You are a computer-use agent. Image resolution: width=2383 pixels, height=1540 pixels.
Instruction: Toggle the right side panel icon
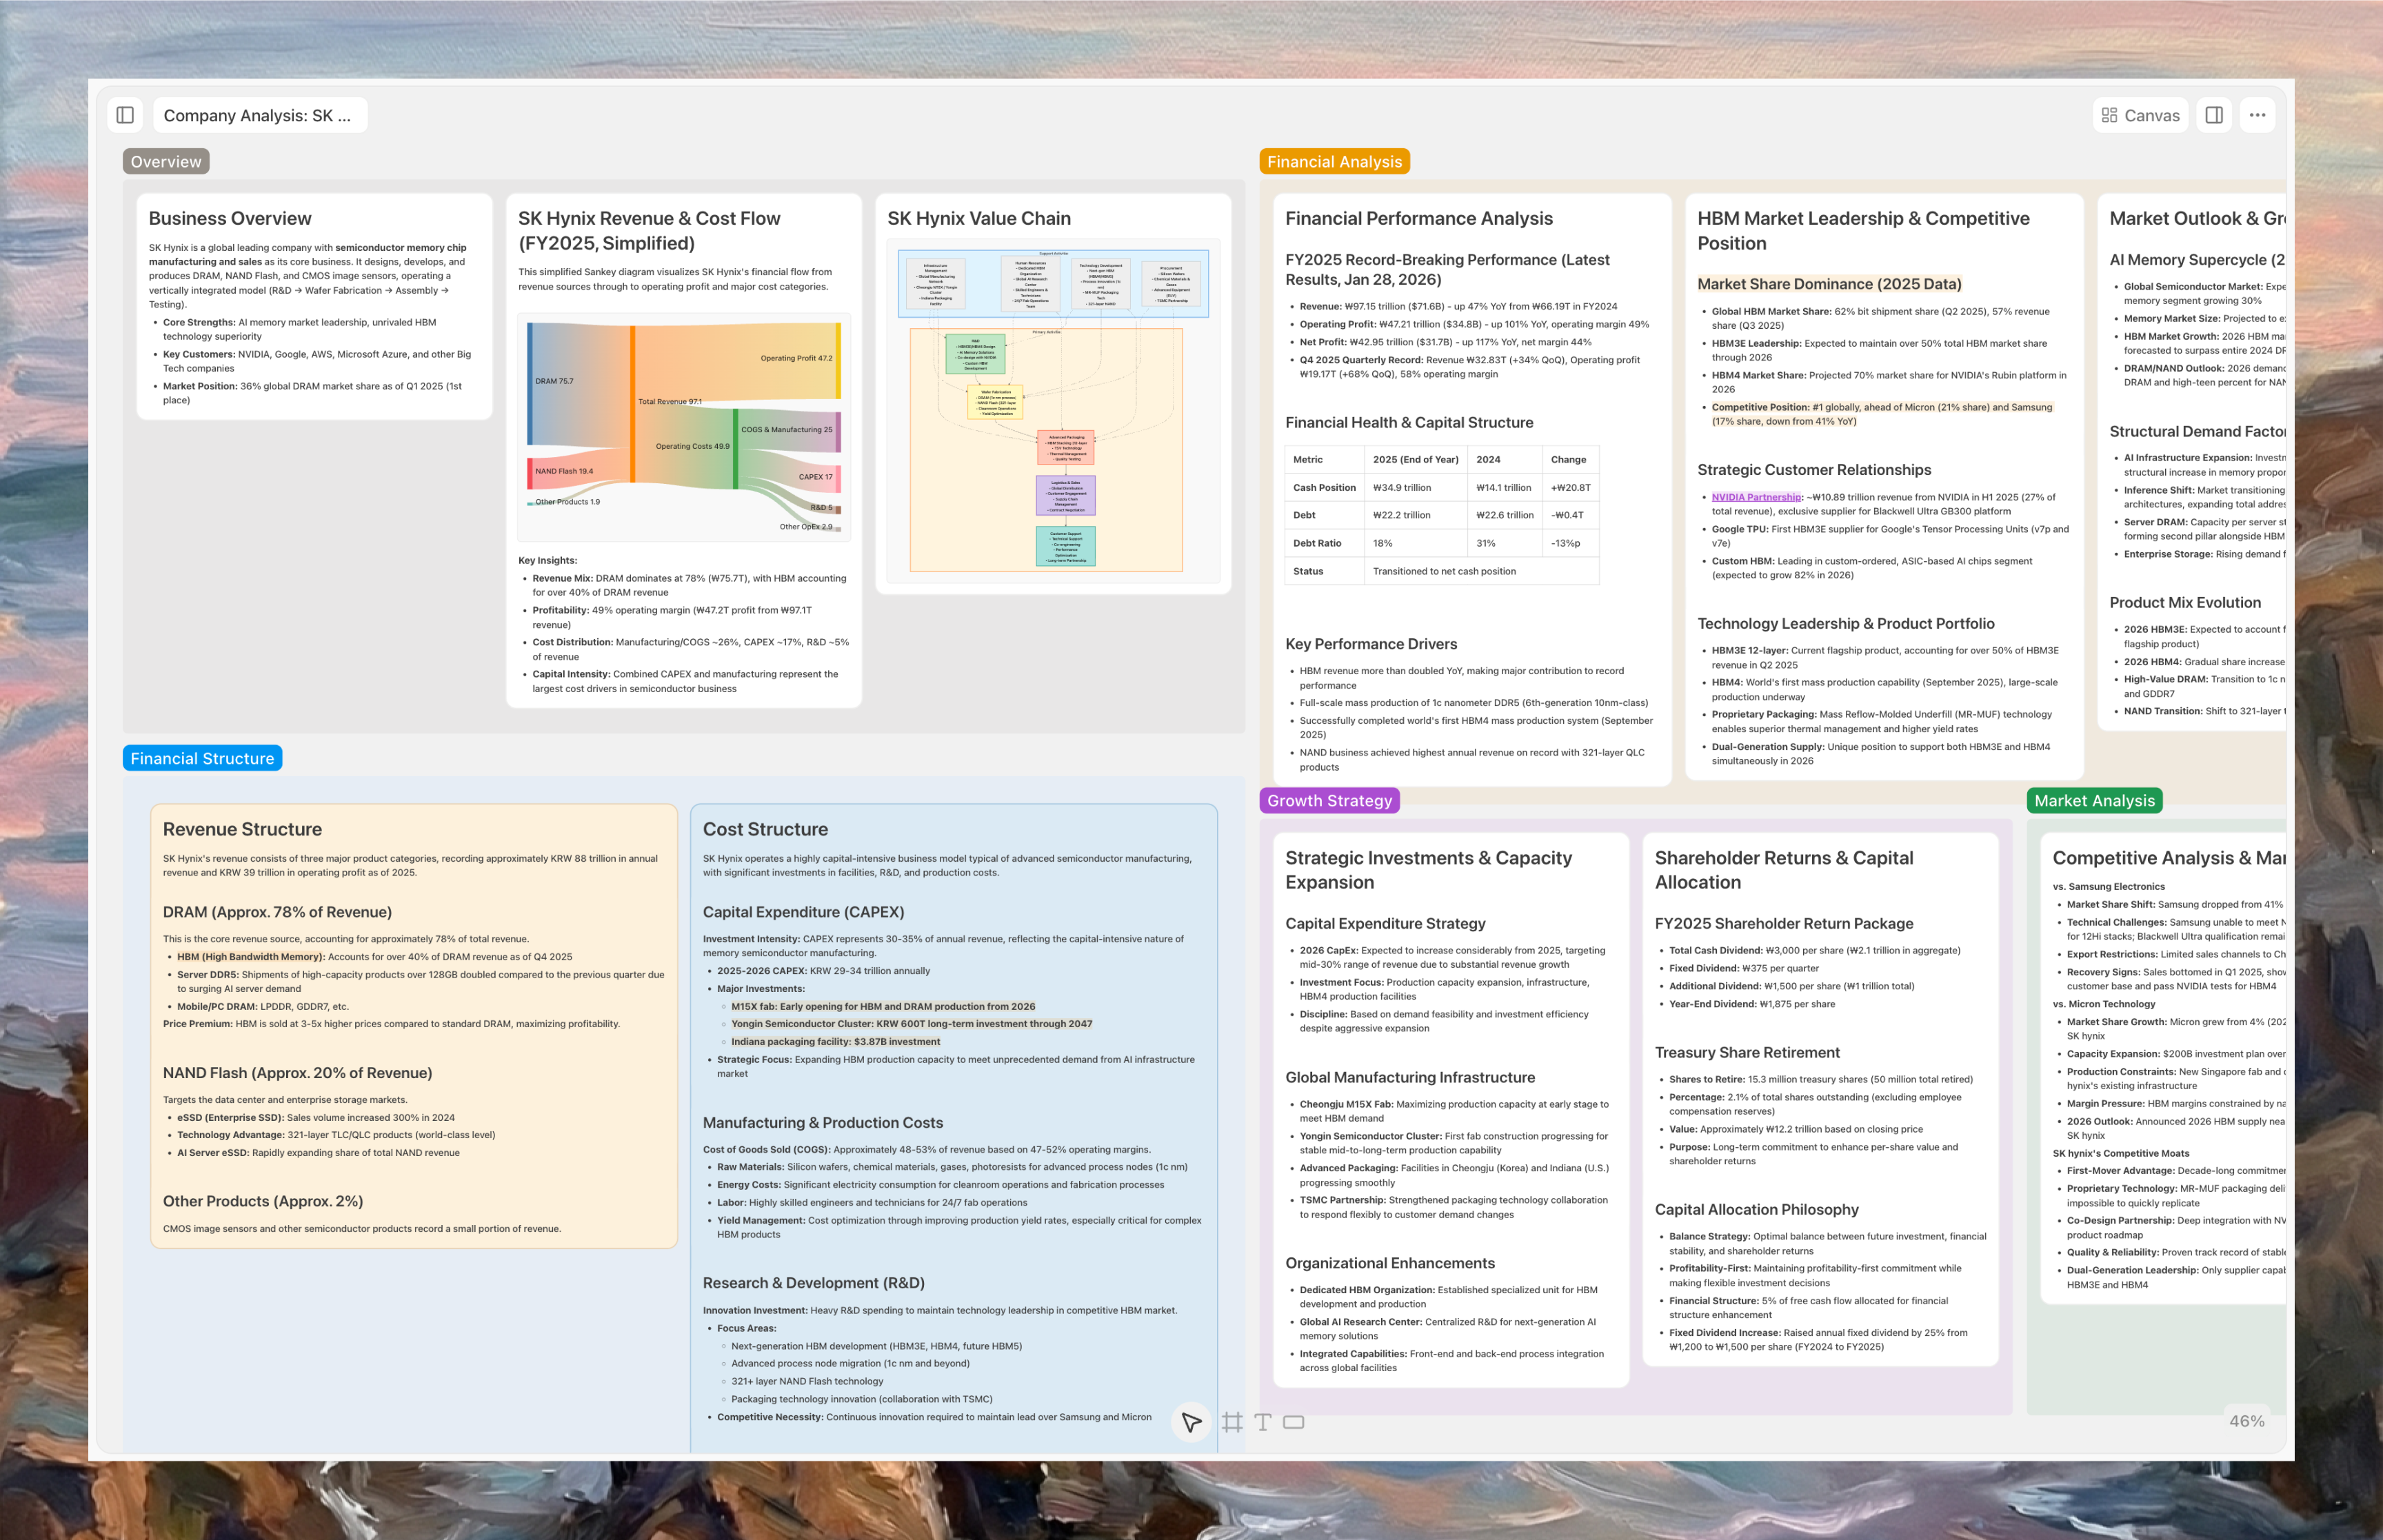(2214, 115)
